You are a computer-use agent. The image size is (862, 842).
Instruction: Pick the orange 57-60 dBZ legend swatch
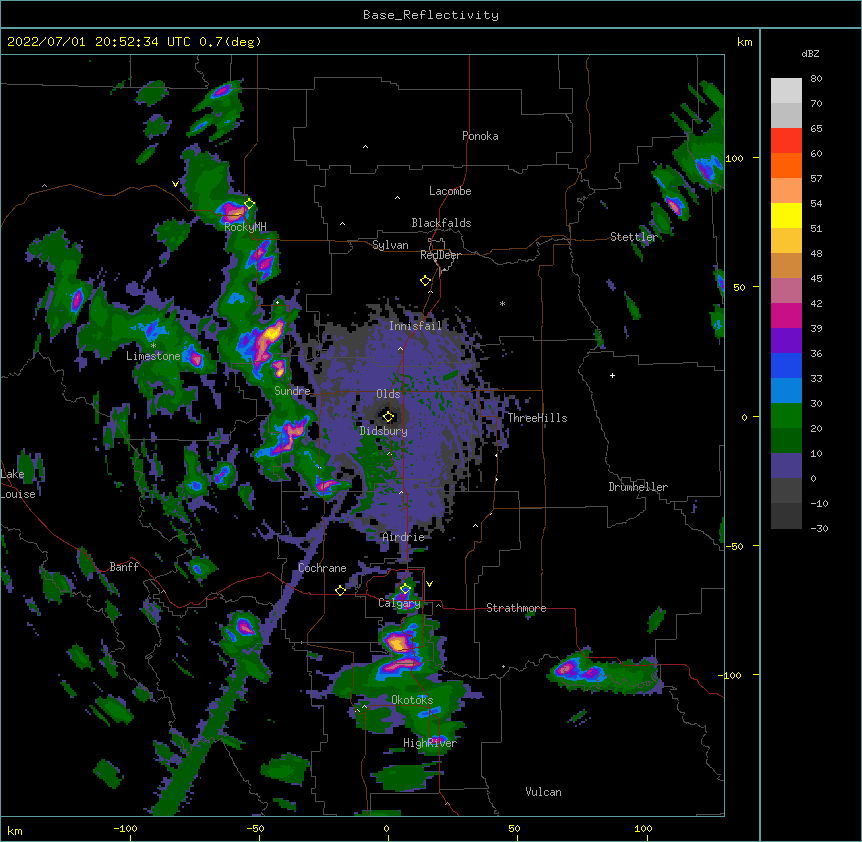[x=786, y=166]
